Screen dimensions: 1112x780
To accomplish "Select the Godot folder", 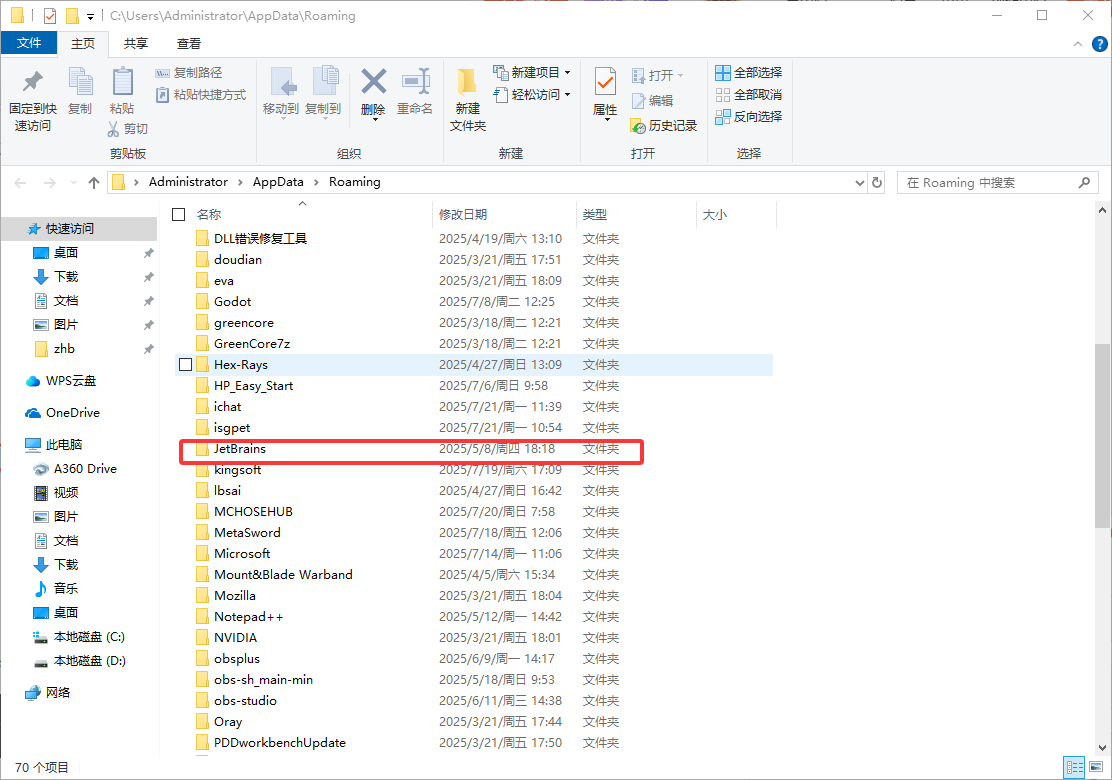I will 474,301.
